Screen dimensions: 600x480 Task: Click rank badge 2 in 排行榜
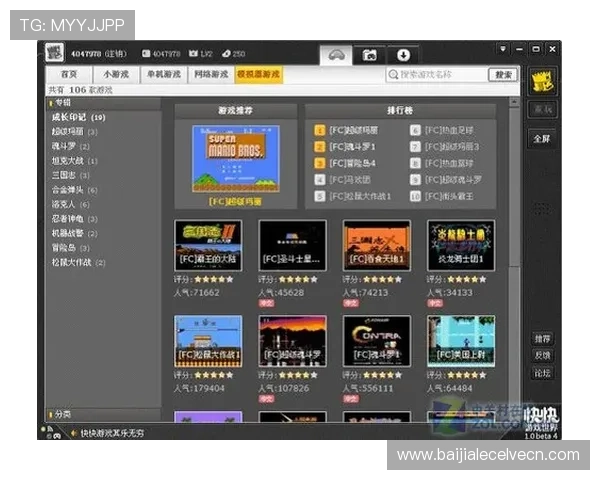pos(320,147)
